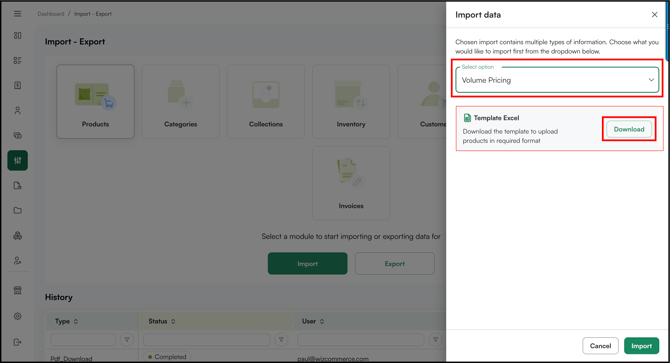The image size is (670, 363).
Task: Open the User column filter funnel icon
Action: point(435,340)
